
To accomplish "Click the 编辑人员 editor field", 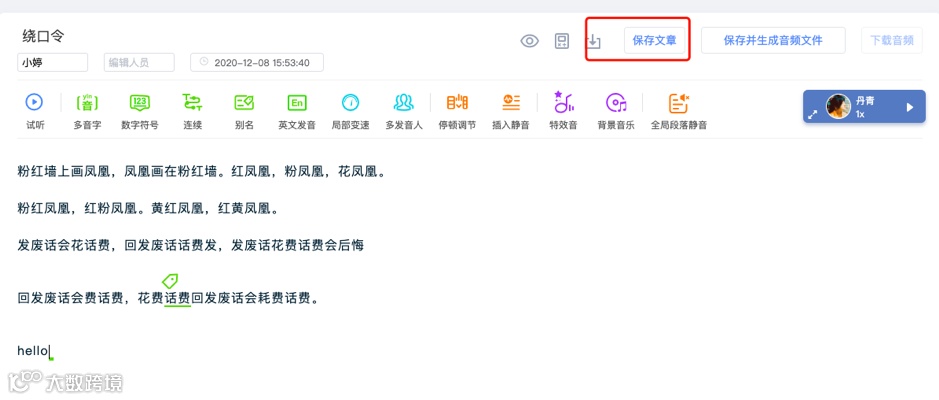I will (139, 62).
